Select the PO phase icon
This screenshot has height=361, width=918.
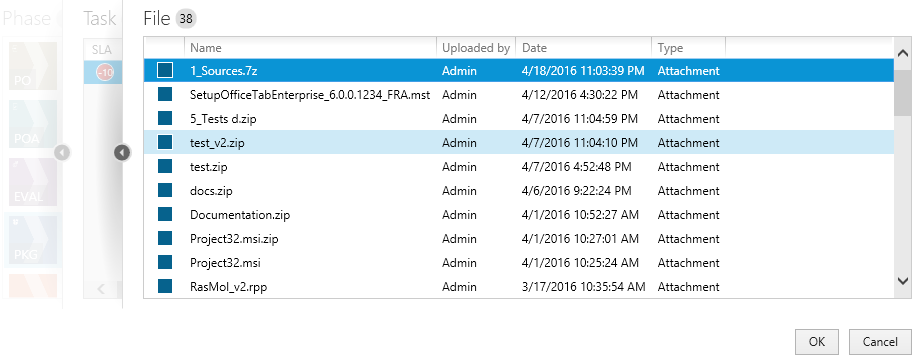pyautogui.click(x=32, y=65)
